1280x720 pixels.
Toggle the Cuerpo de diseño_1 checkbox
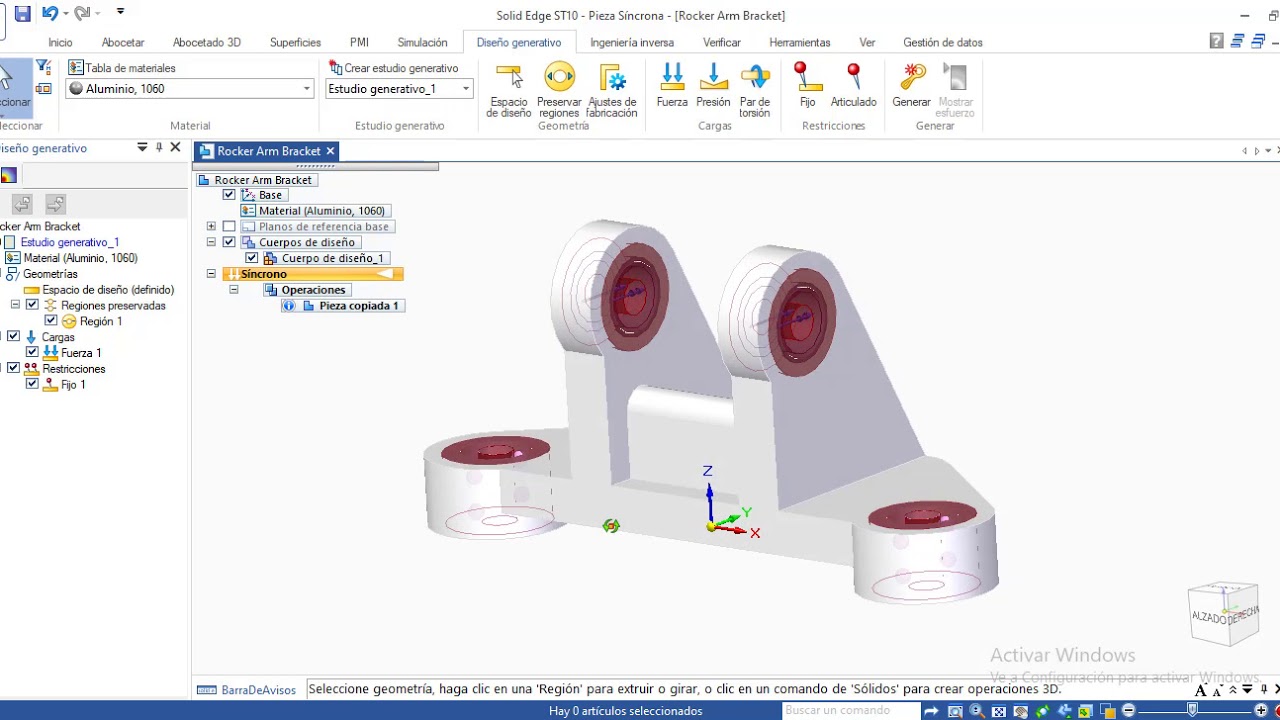(252, 258)
